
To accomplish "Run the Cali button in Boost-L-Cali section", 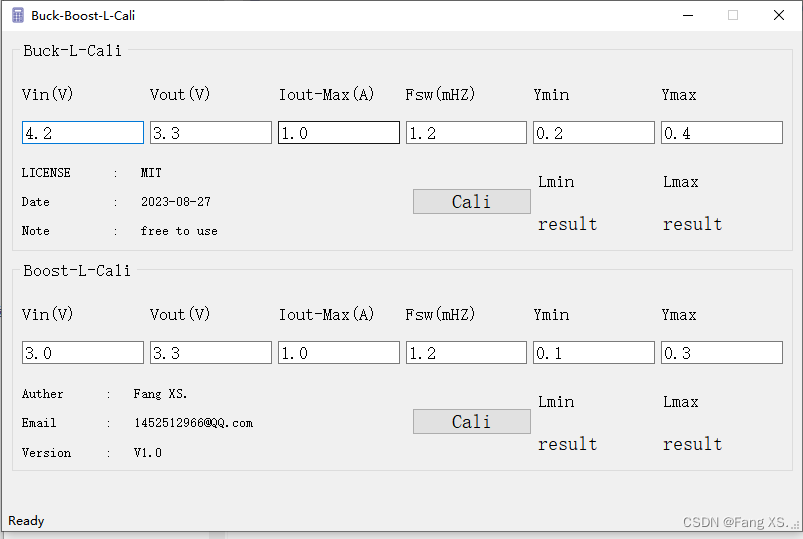I will [472, 421].
